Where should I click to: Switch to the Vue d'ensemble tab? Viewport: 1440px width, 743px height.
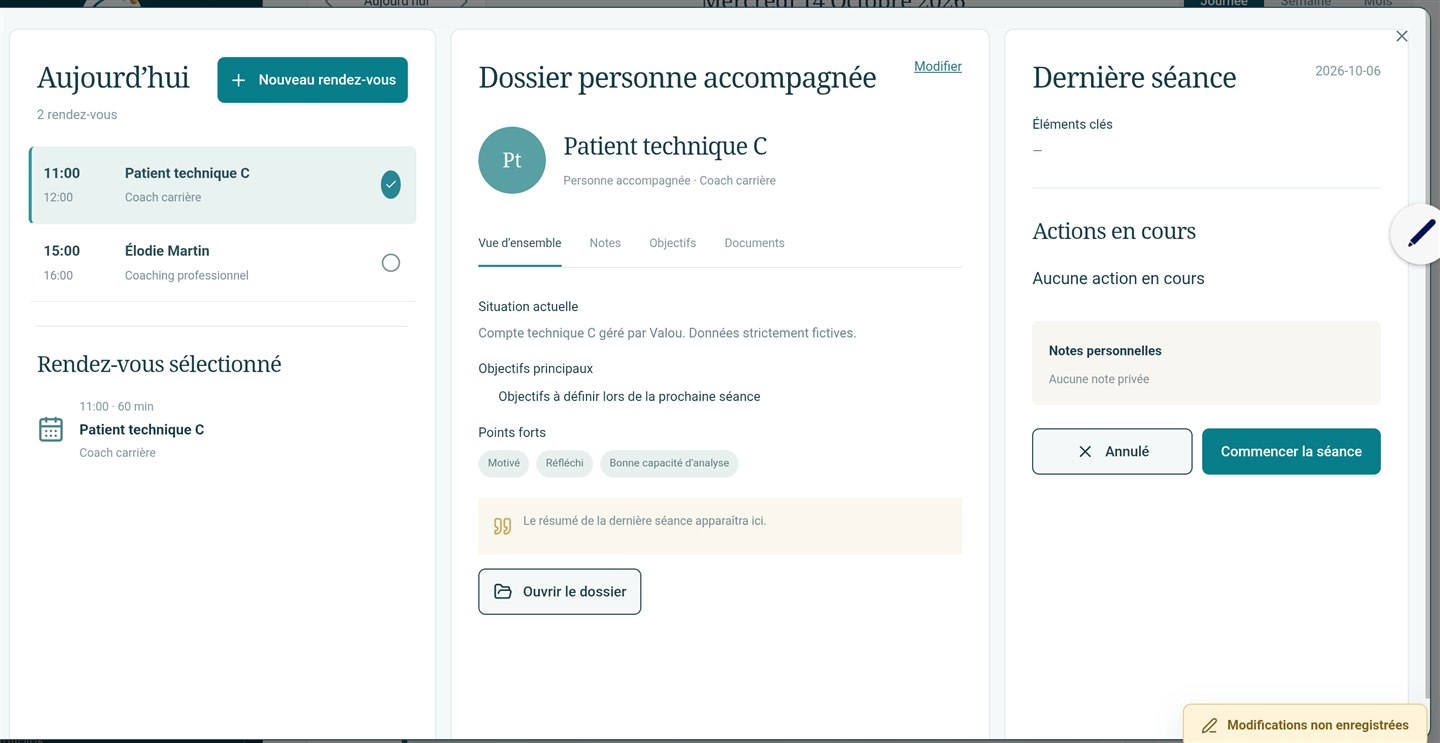pyautogui.click(x=520, y=243)
